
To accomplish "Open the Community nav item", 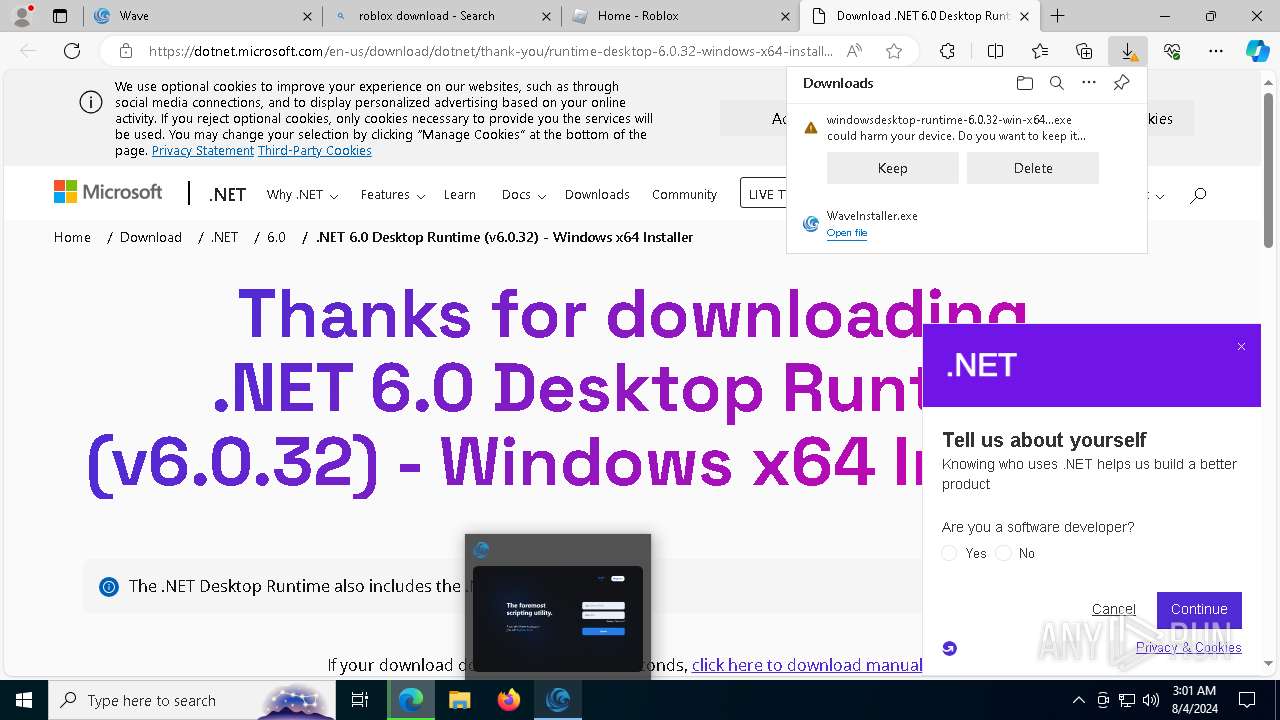I will tap(684, 195).
